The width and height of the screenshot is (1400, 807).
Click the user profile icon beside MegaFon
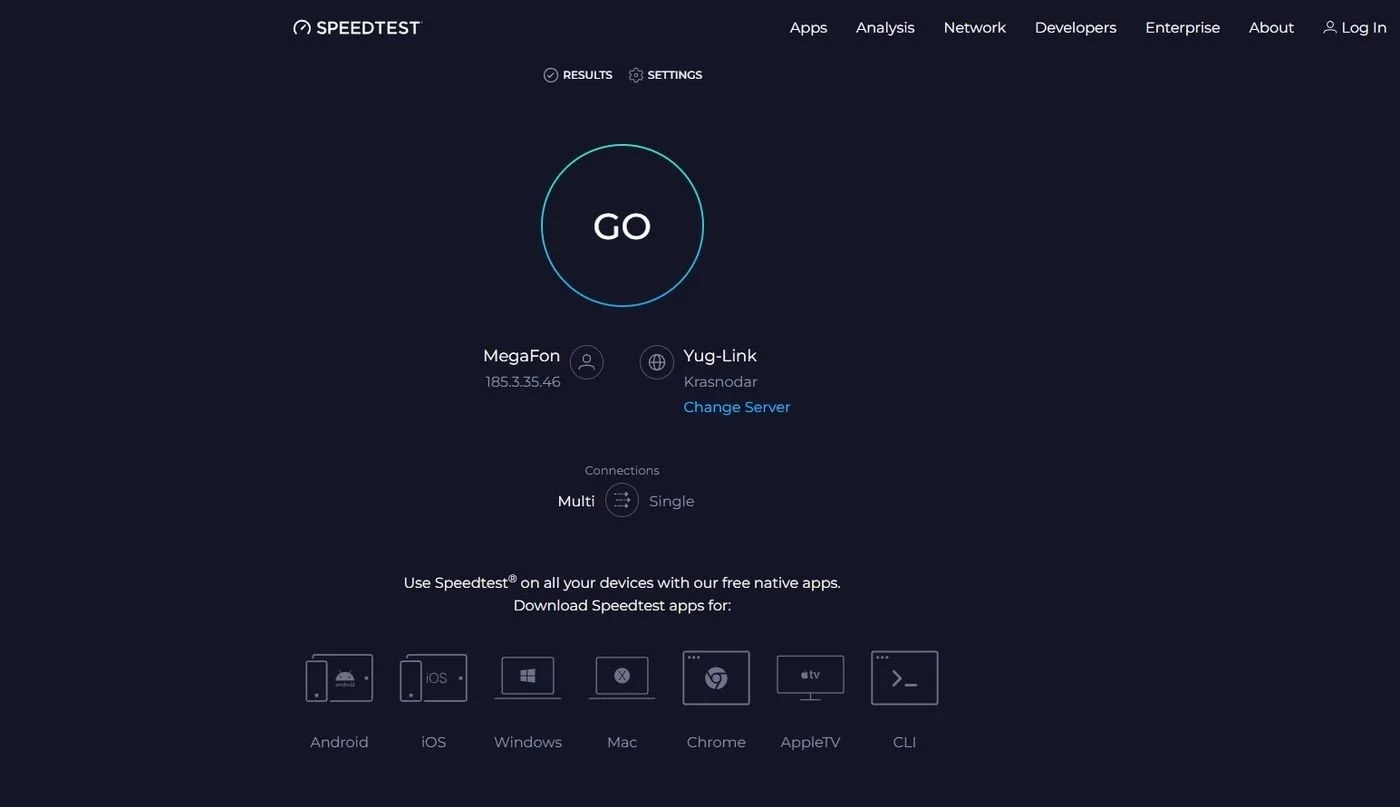[x=587, y=362]
